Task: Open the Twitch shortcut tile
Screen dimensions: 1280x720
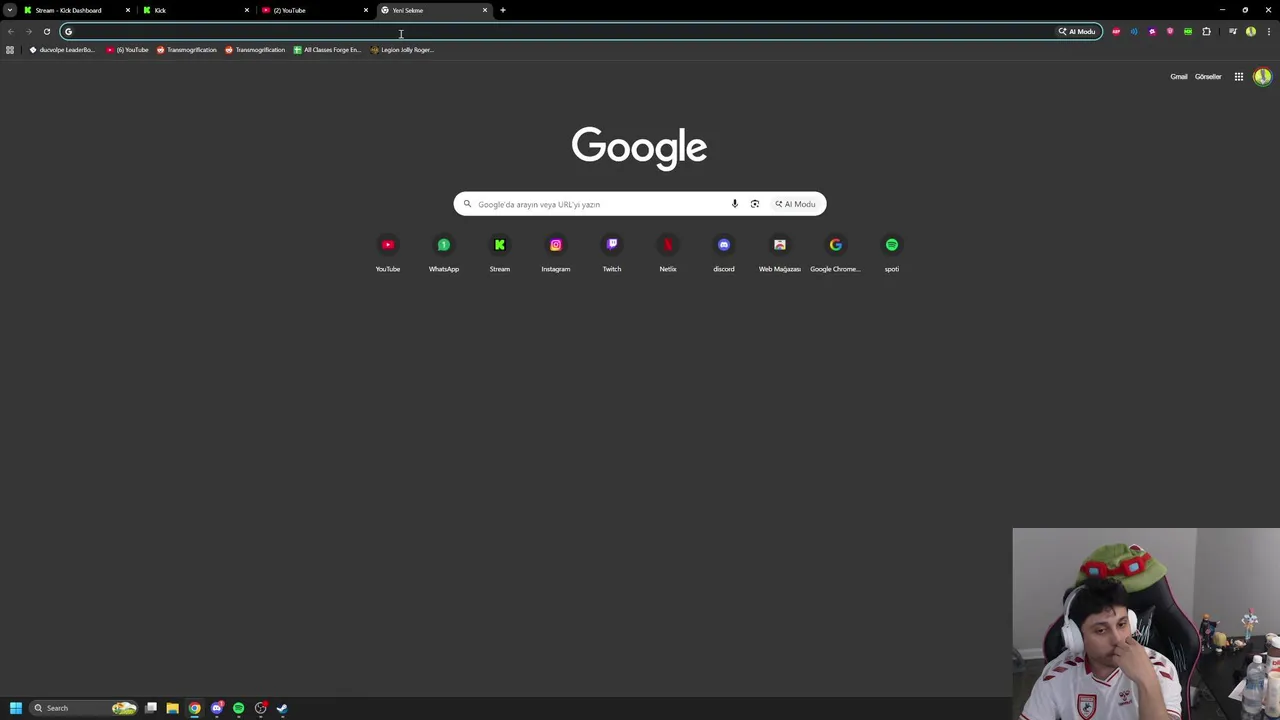Action: [x=612, y=254]
